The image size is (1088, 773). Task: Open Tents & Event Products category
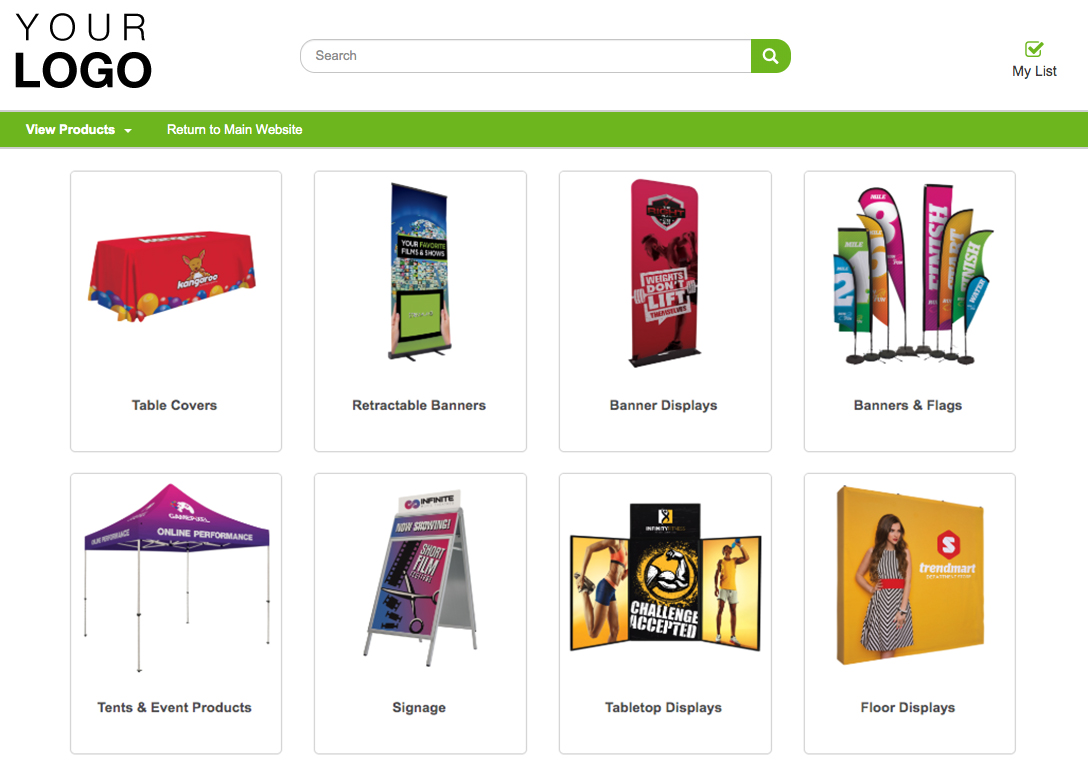(174, 708)
